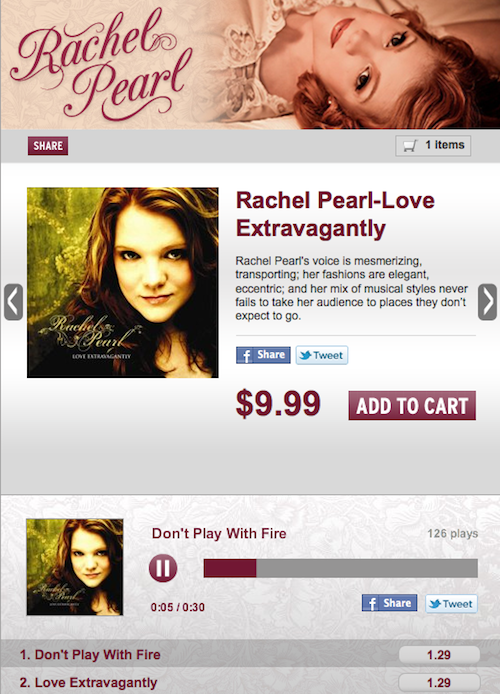Image resolution: width=500 pixels, height=694 pixels.
Task: Open the shopping cart with 1 items
Action: pyautogui.click(x=433, y=146)
